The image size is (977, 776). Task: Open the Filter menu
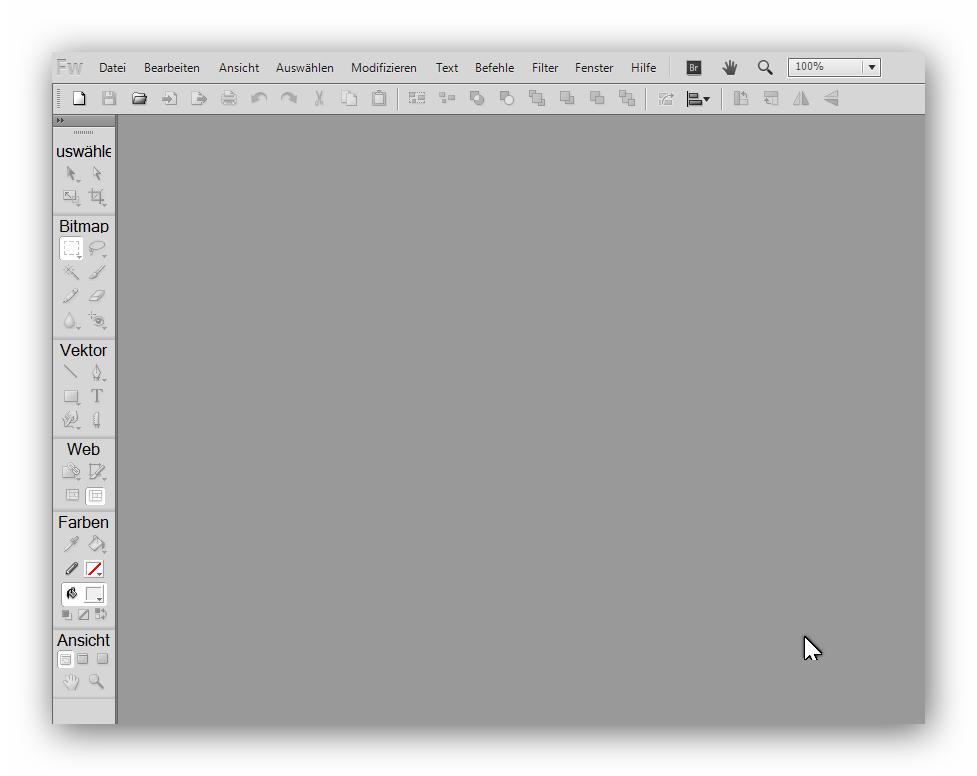[545, 67]
